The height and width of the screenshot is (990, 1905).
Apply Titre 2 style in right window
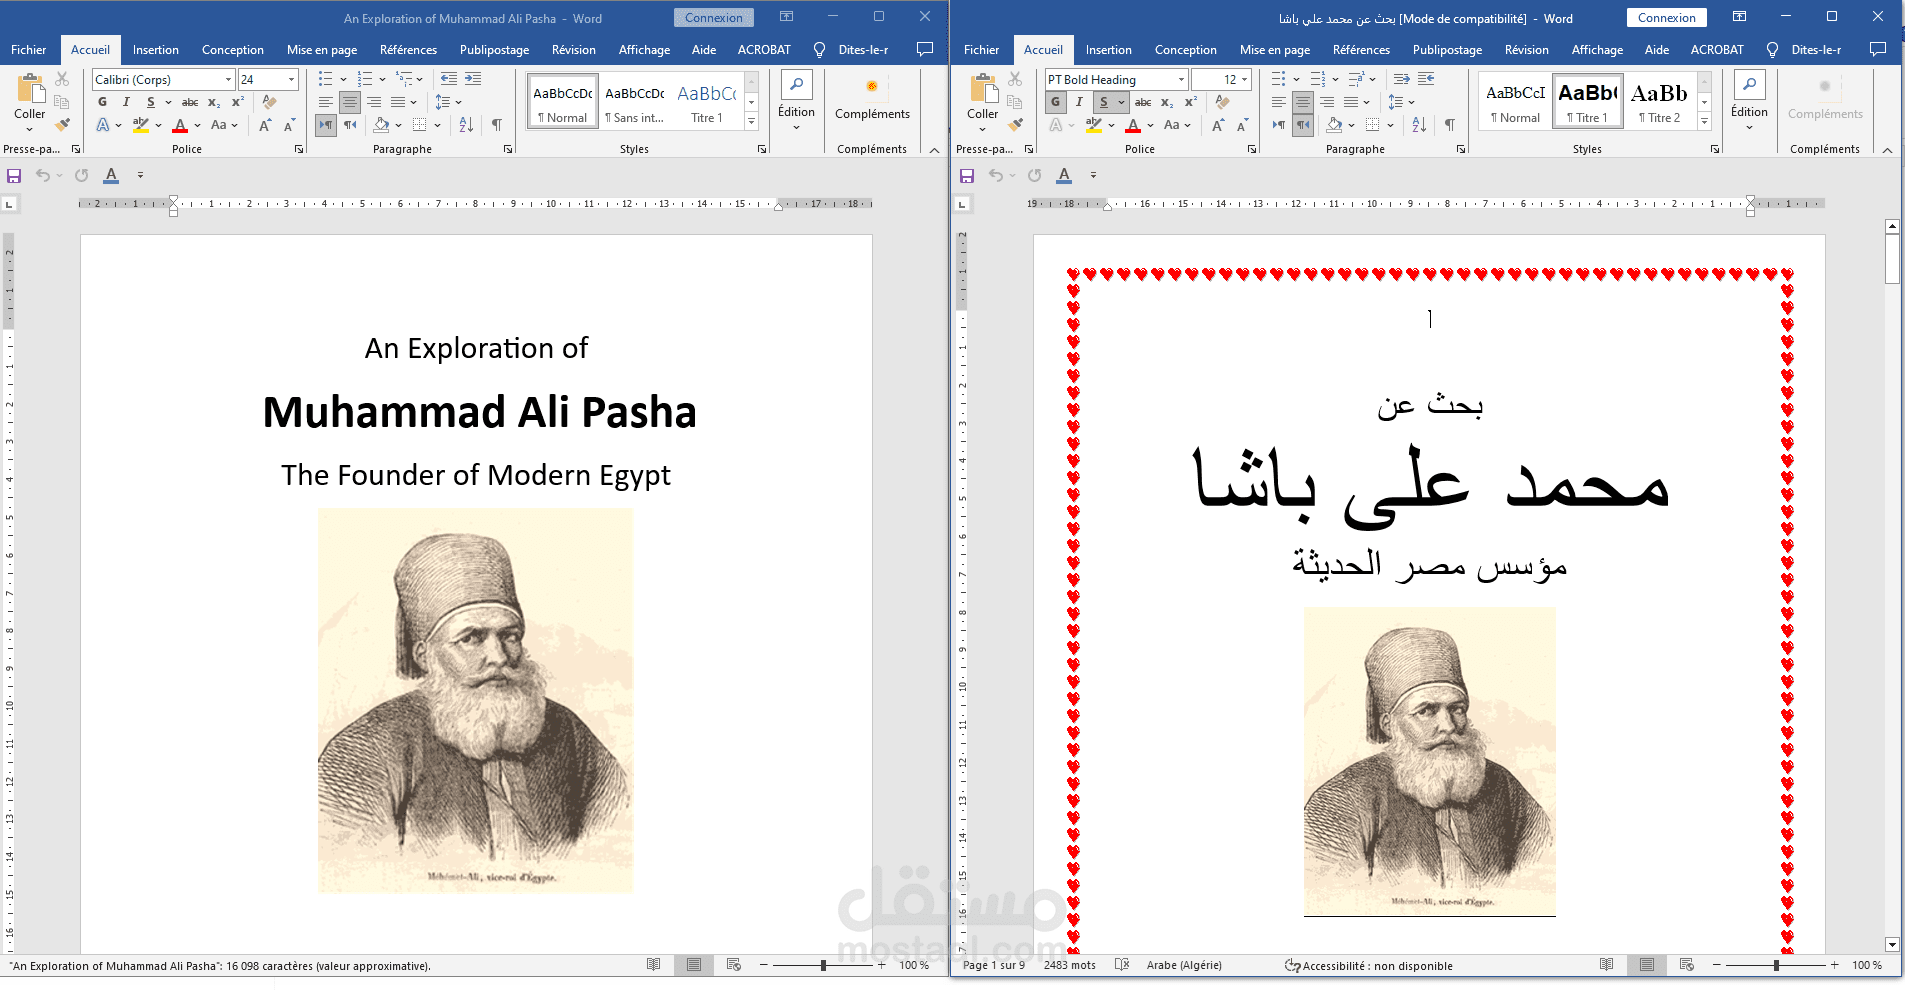coord(1659,102)
